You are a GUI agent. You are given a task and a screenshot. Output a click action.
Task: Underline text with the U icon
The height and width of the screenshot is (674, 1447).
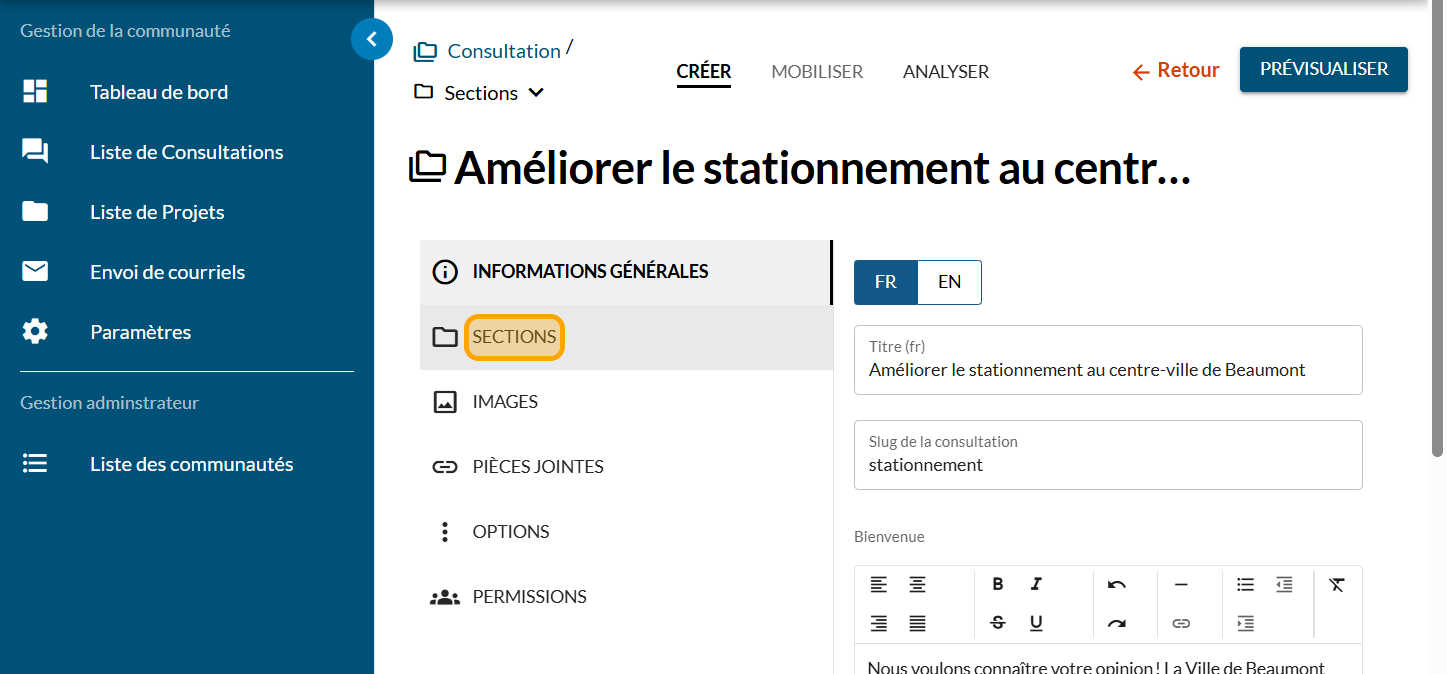(1036, 623)
